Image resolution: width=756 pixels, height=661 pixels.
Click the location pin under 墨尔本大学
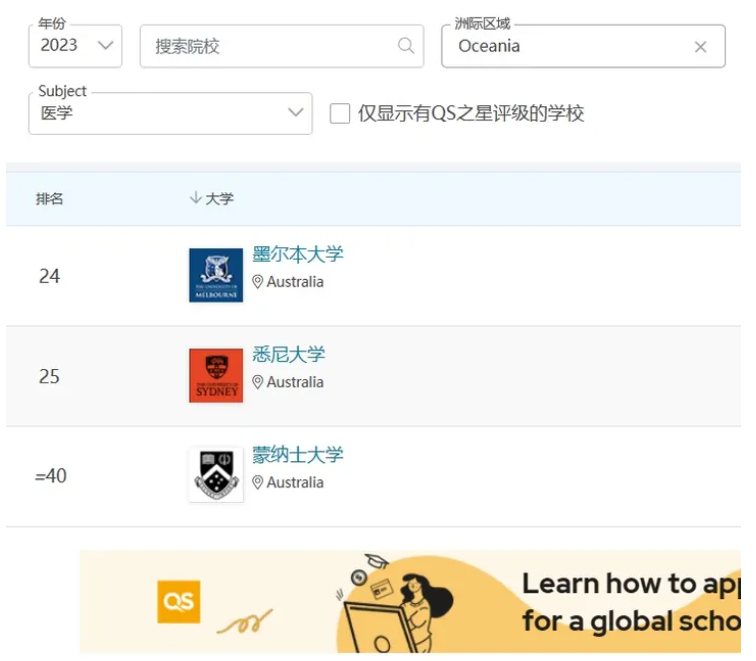click(x=258, y=283)
